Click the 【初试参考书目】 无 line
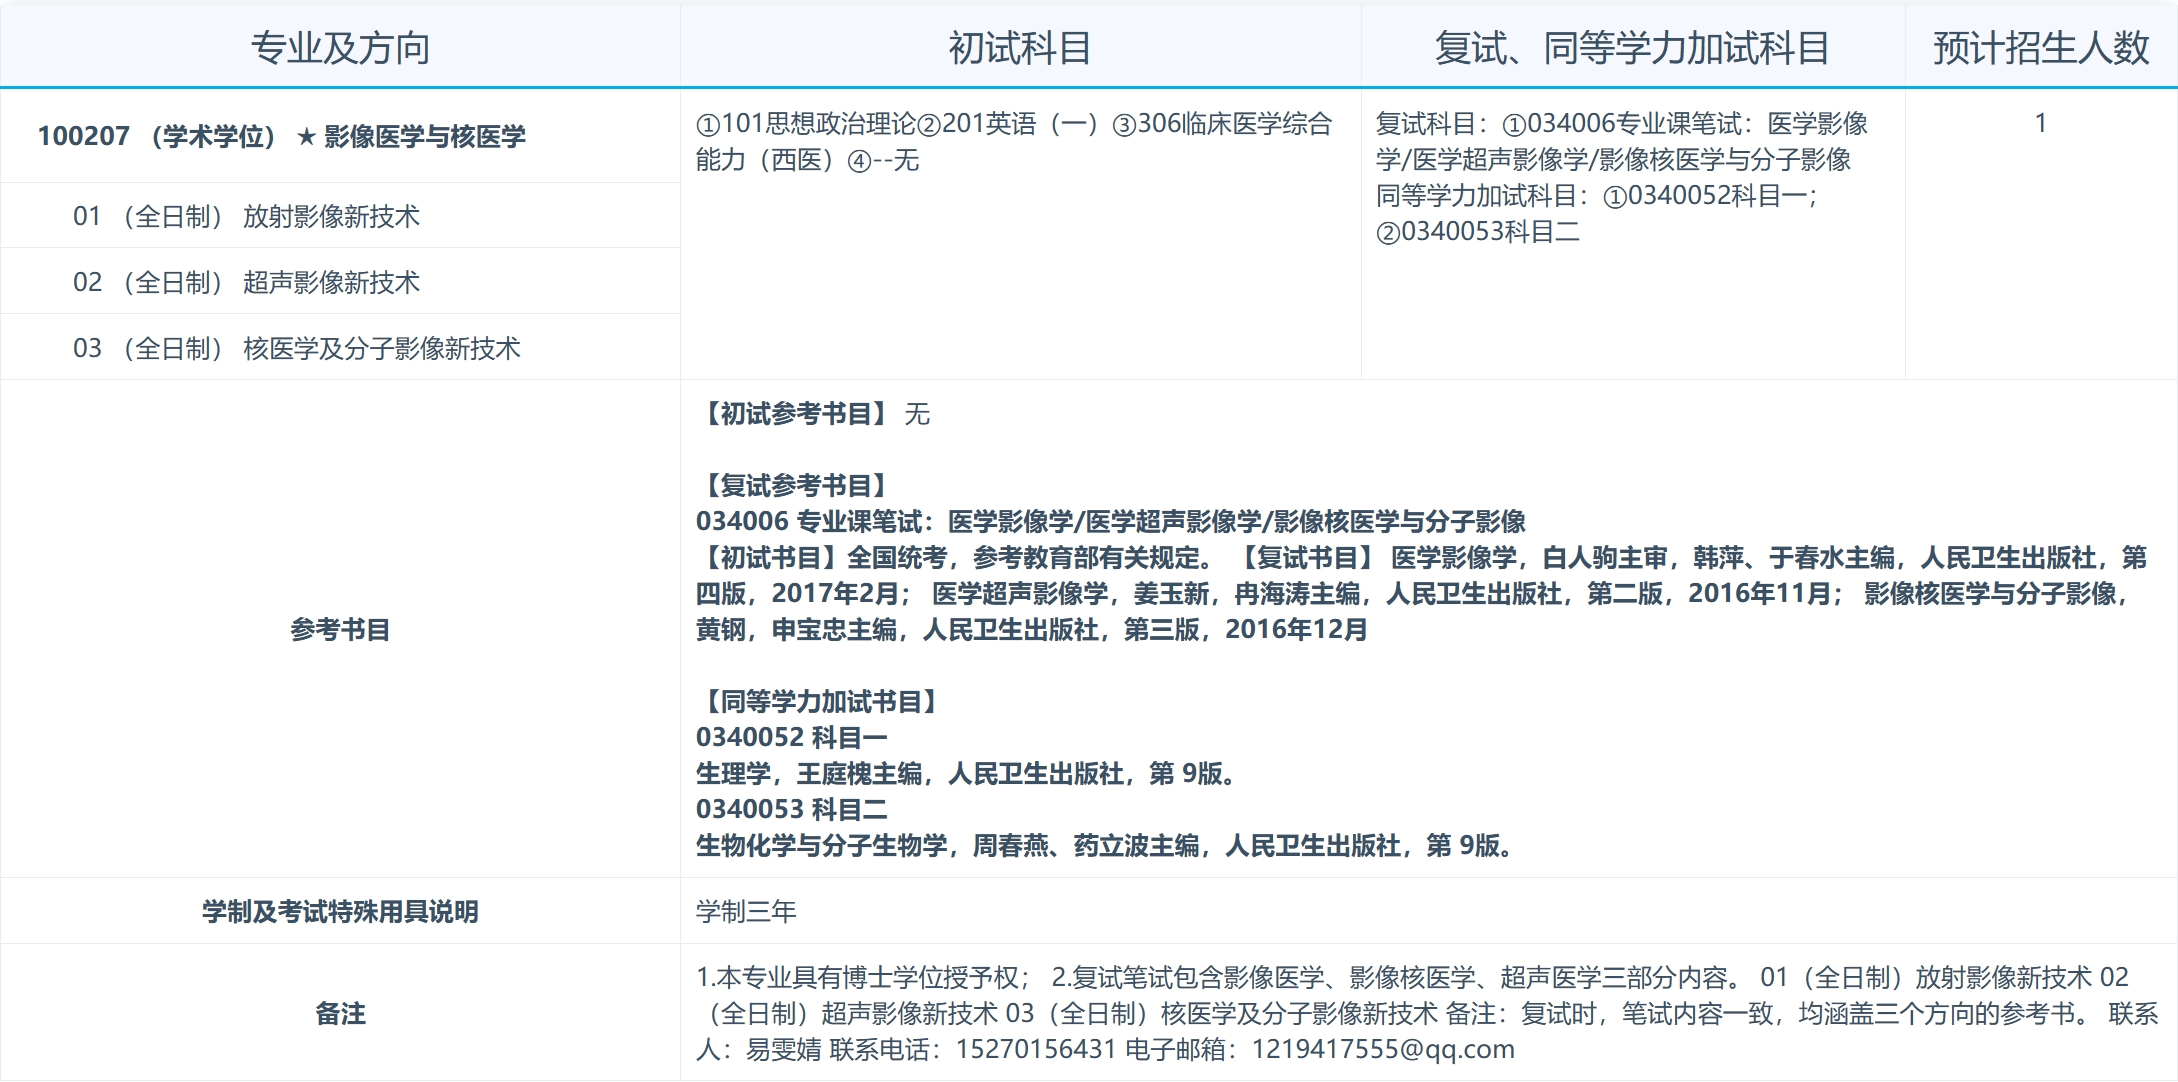This screenshot has height=1082, width=2178. (812, 414)
